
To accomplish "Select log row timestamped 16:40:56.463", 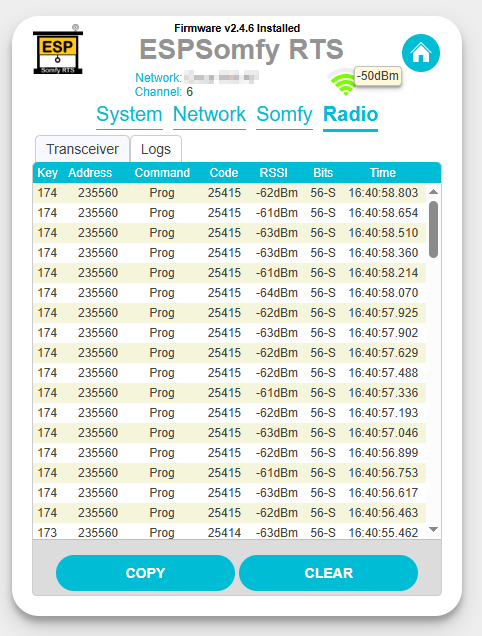I will pos(230,513).
